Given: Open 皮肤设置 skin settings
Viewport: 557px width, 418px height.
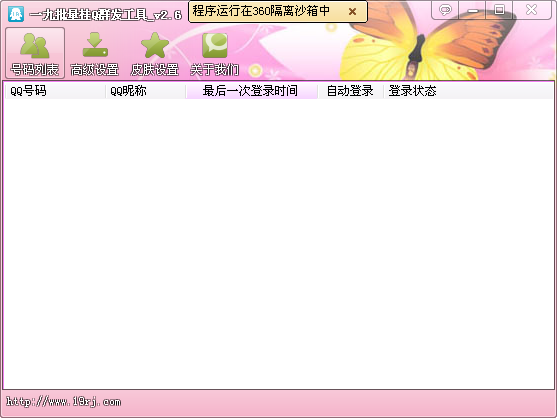Looking at the screenshot, I should click(155, 53).
